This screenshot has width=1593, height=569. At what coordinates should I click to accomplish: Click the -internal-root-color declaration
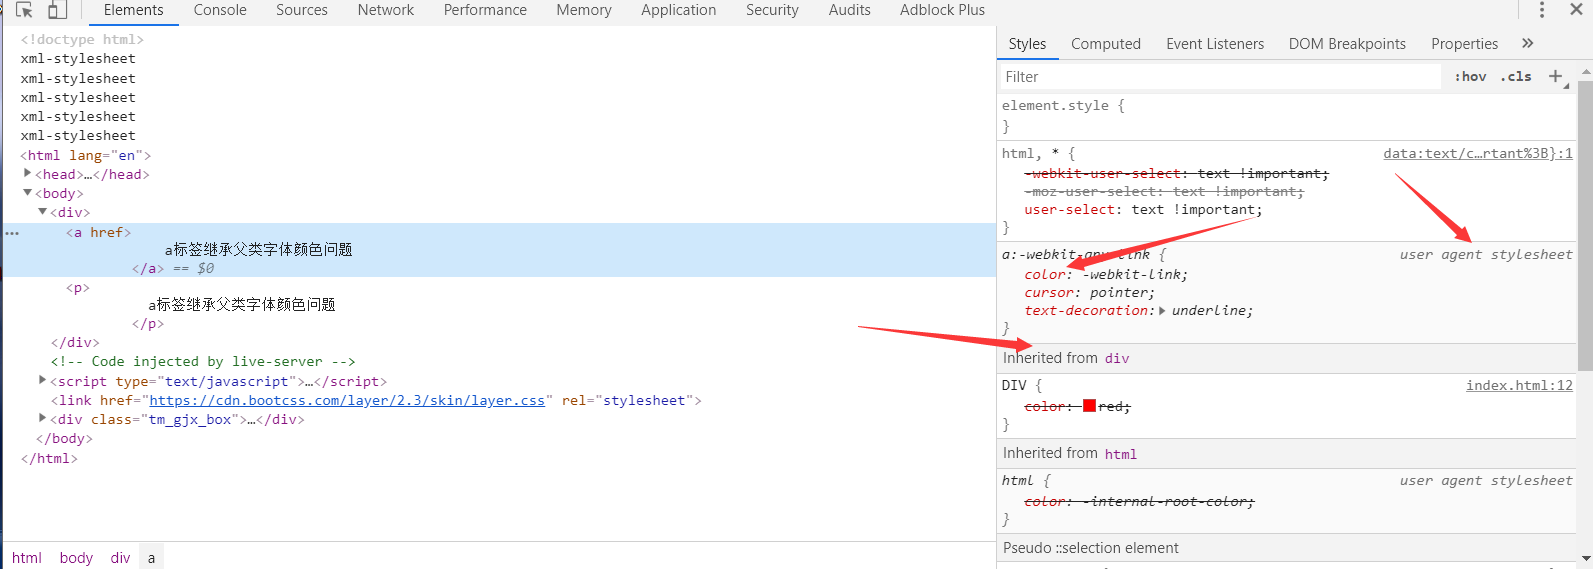pos(1139,502)
